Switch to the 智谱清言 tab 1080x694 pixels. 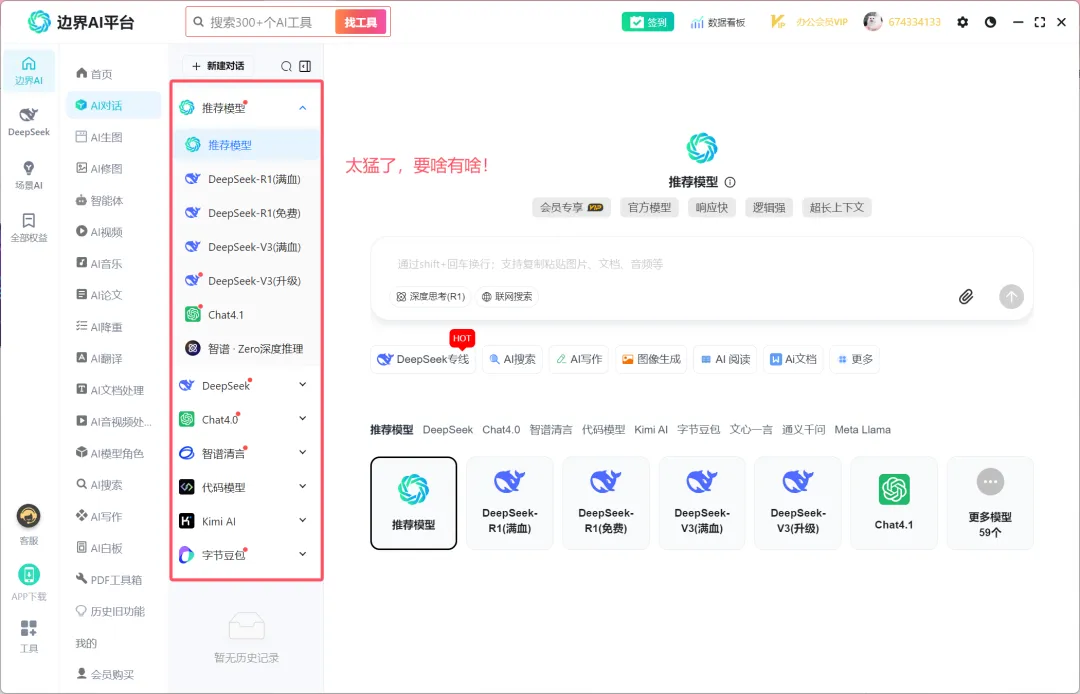(550, 430)
